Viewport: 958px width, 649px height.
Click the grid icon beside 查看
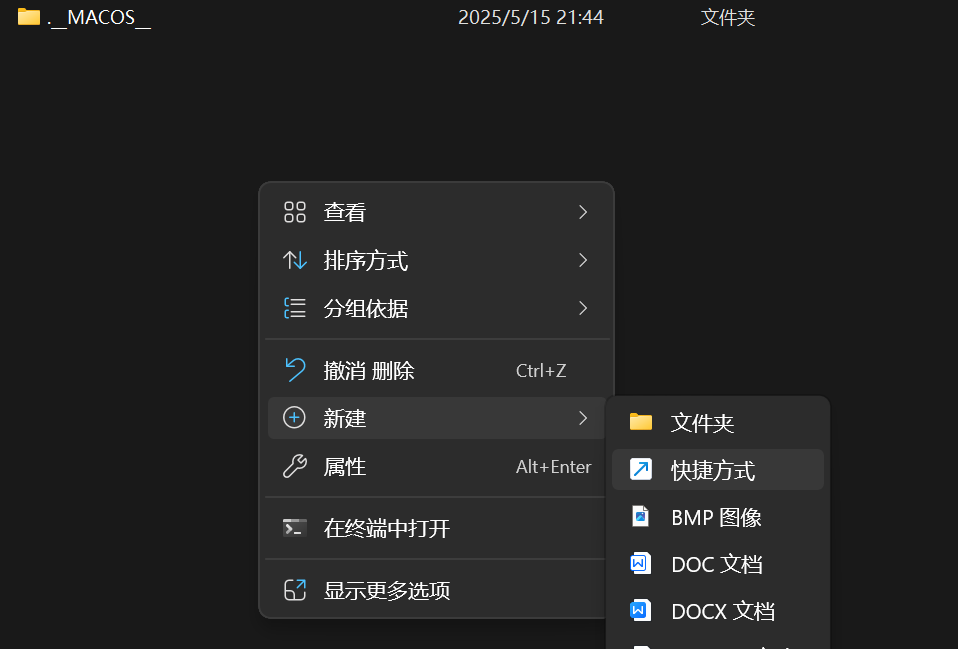tap(294, 212)
